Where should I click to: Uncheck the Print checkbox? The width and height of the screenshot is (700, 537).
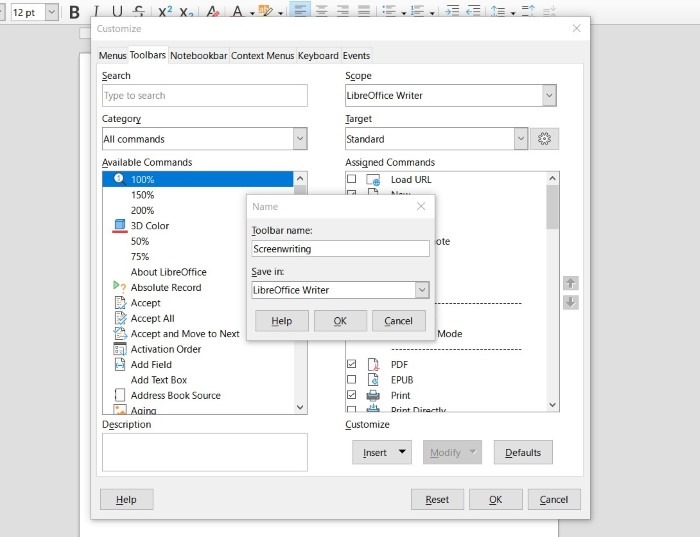coord(352,395)
